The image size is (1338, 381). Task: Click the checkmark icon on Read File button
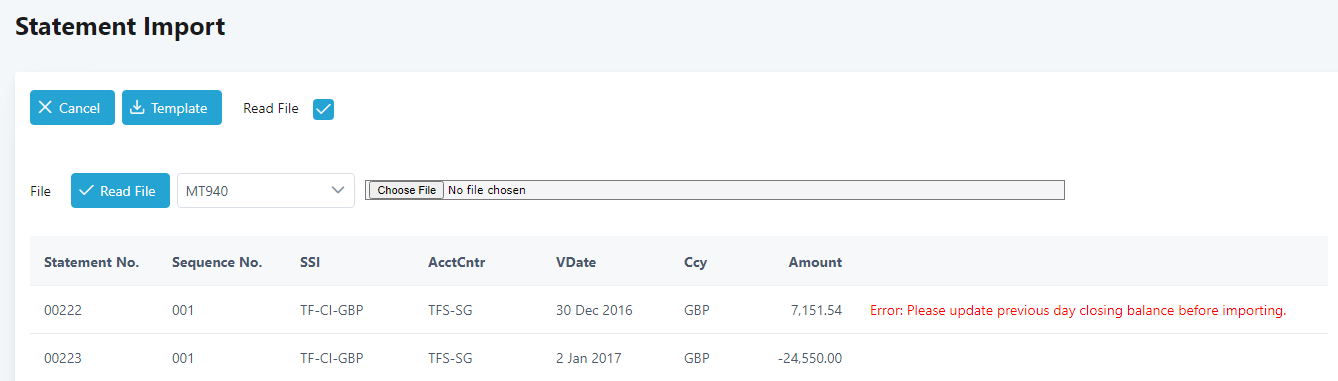pyautogui.click(x=86, y=190)
